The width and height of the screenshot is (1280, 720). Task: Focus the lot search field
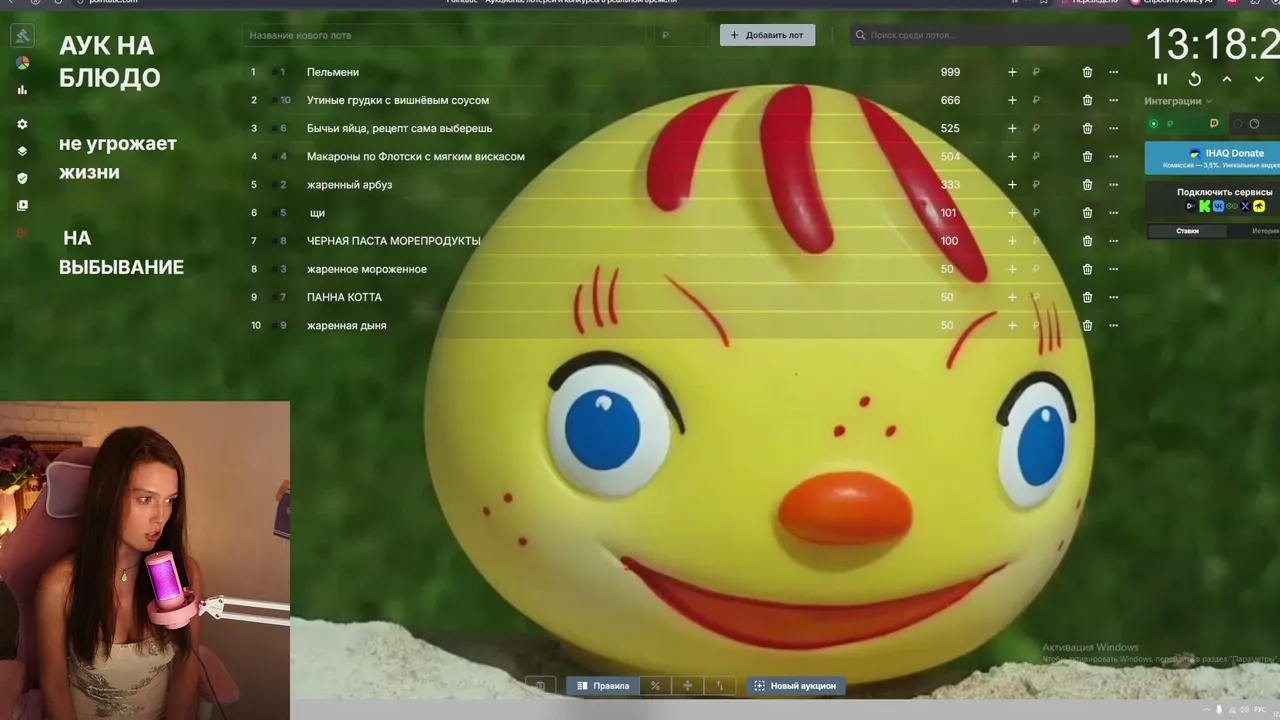pos(990,35)
